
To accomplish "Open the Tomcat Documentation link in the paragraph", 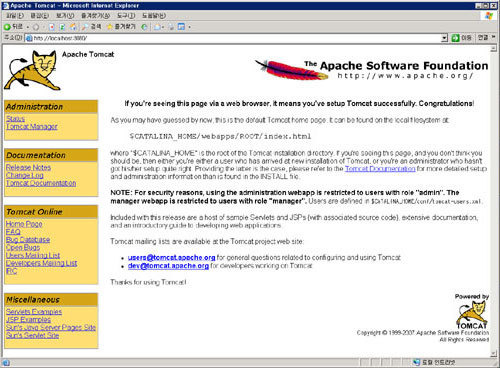I will [380, 169].
